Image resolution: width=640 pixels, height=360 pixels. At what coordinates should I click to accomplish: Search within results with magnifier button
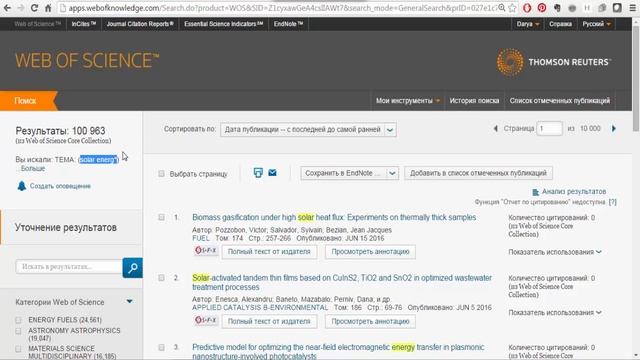(132, 268)
